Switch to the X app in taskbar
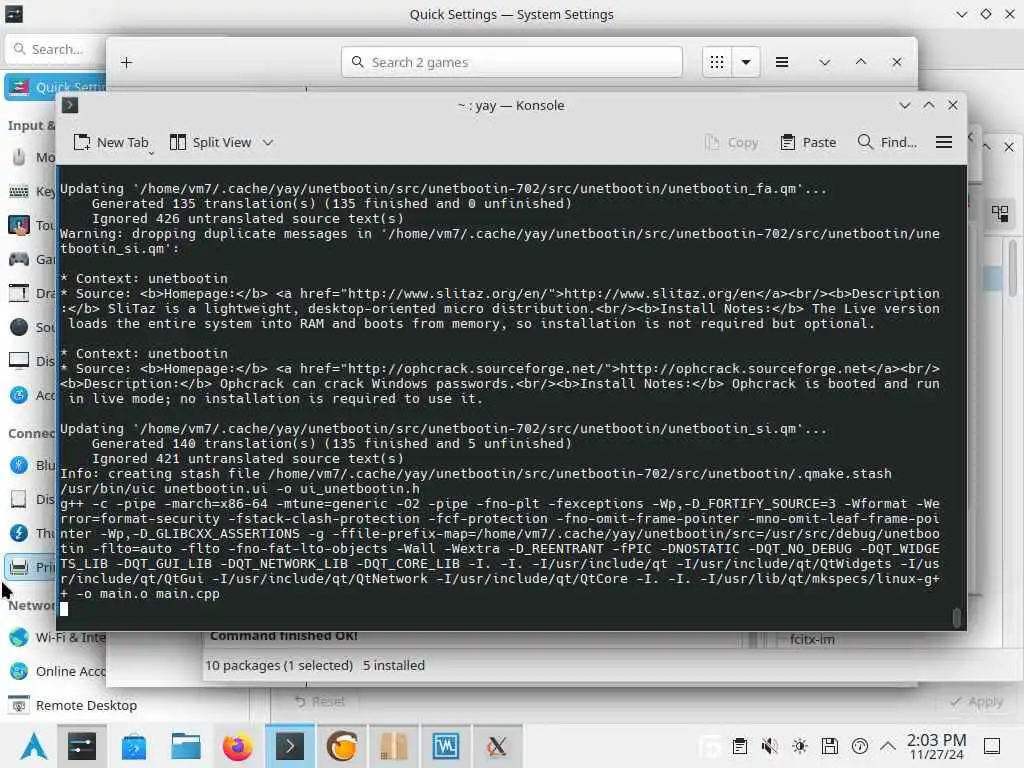This screenshot has height=768, width=1024. pyautogui.click(x=497, y=746)
